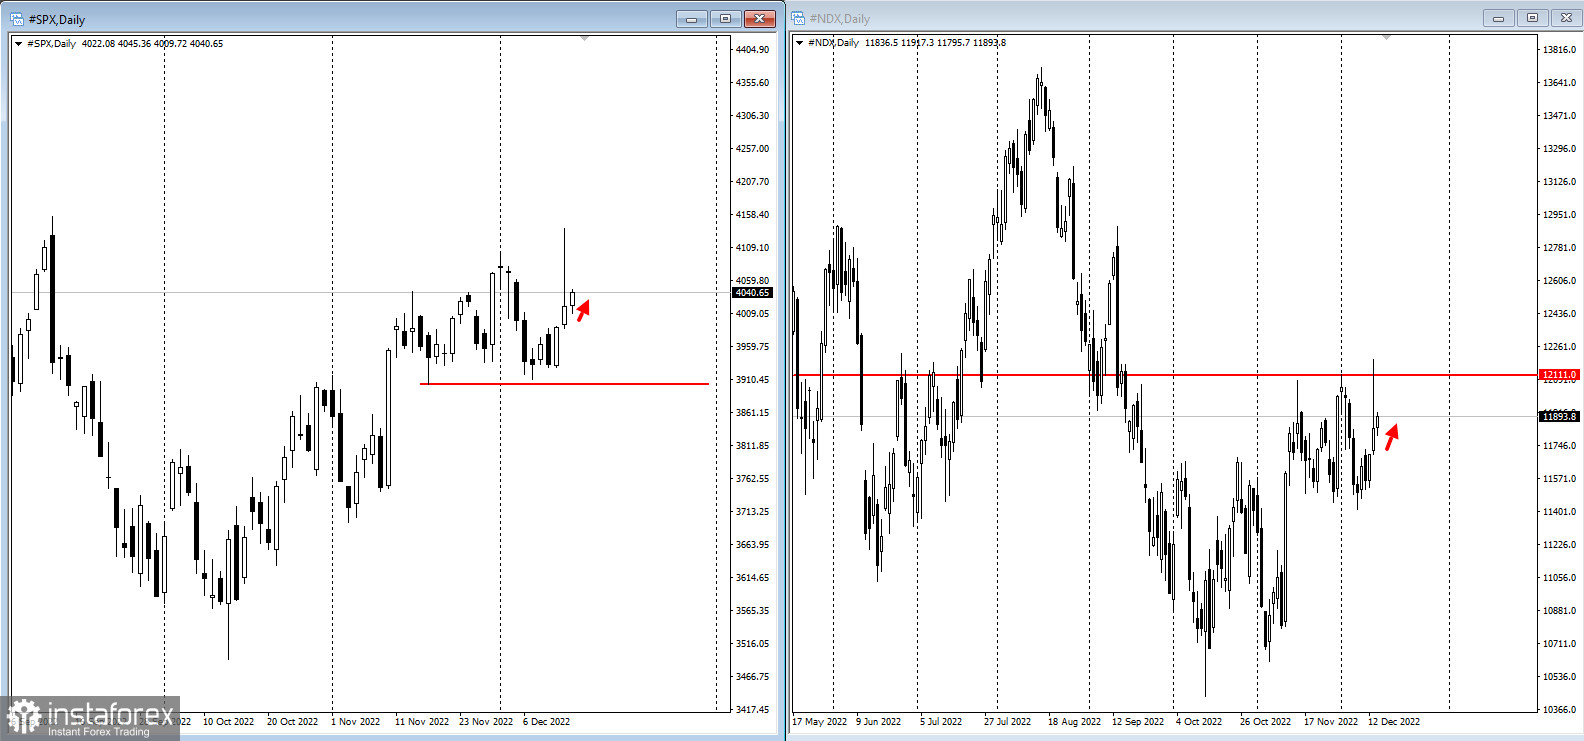1584x741 pixels.
Task: Click date 26 Oct 2022 on NDX timeline
Action: (x=1265, y=722)
